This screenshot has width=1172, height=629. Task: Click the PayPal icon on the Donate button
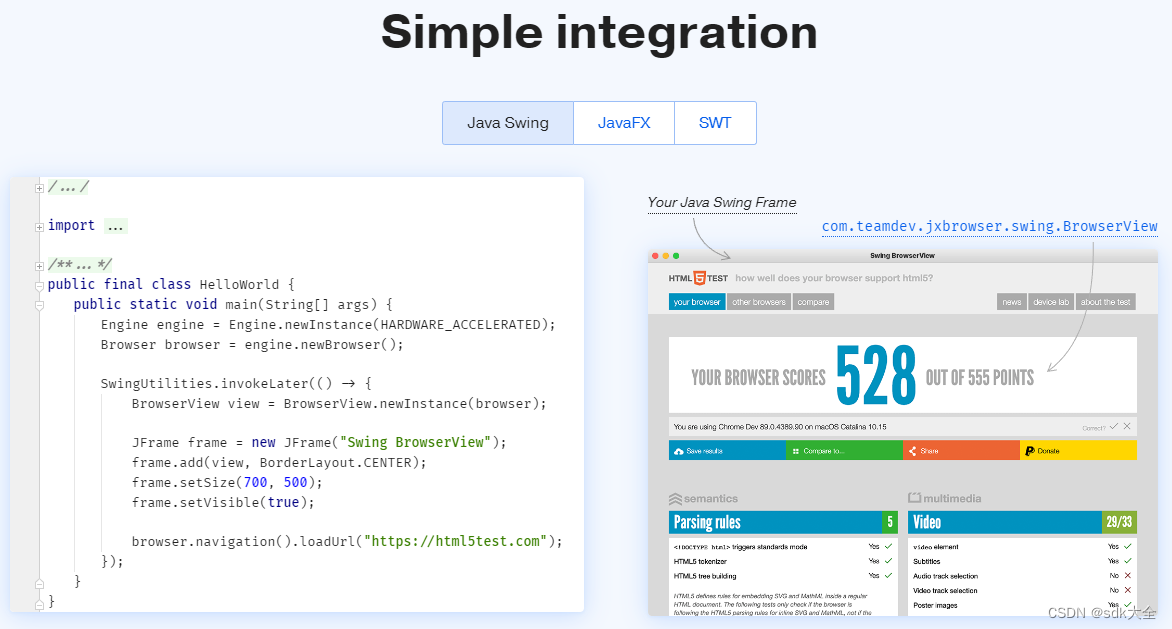click(x=1029, y=451)
